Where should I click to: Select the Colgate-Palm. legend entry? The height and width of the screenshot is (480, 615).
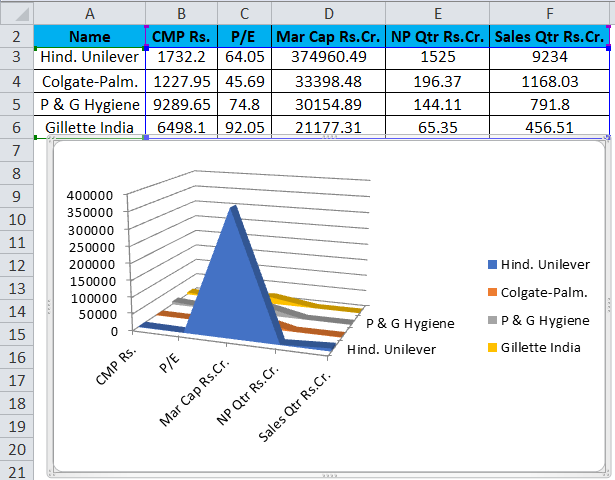point(537,292)
